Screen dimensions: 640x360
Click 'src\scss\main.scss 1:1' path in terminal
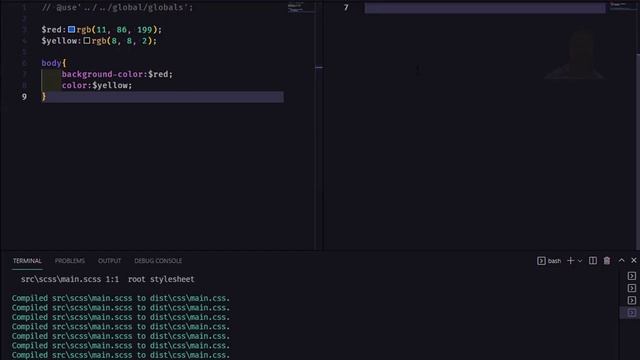pyautogui.click(x=70, y=279)
